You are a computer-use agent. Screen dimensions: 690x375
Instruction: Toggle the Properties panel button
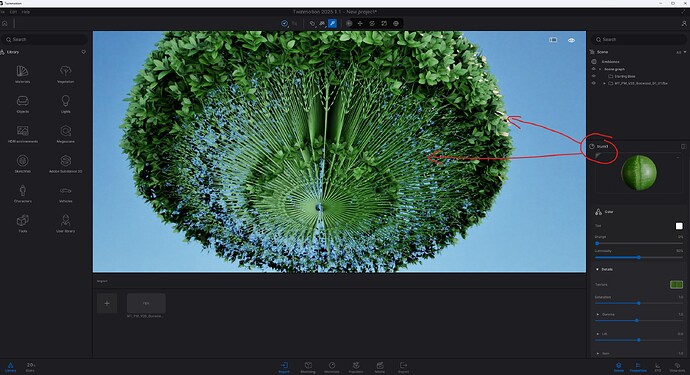[x=638, y=367]
